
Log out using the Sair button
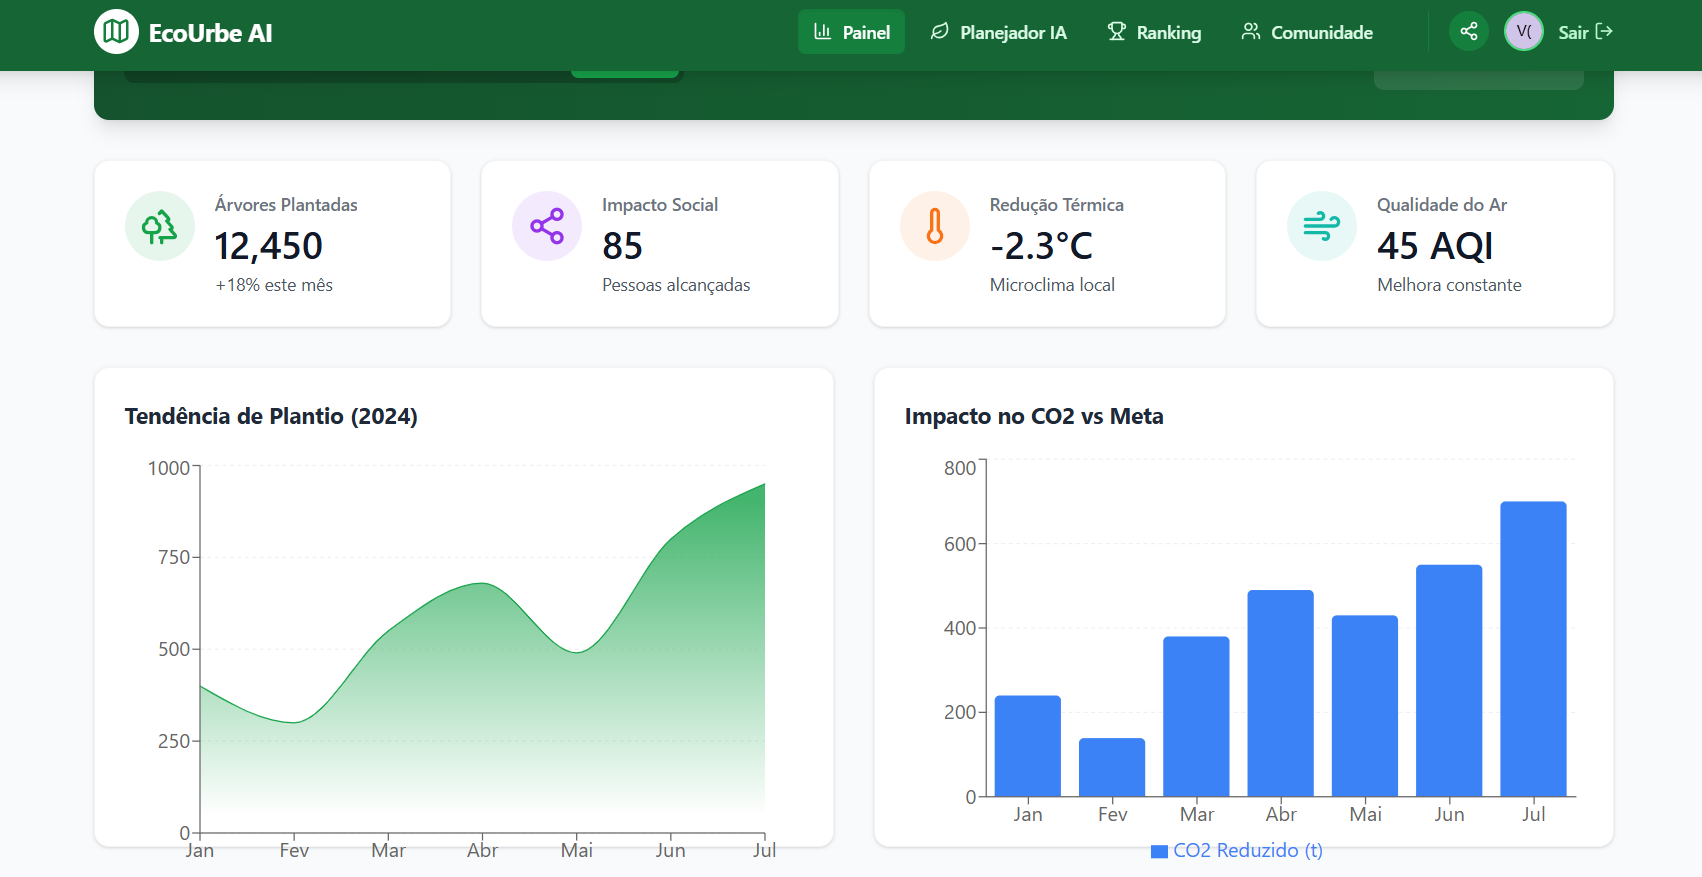tap(1585, 32)
